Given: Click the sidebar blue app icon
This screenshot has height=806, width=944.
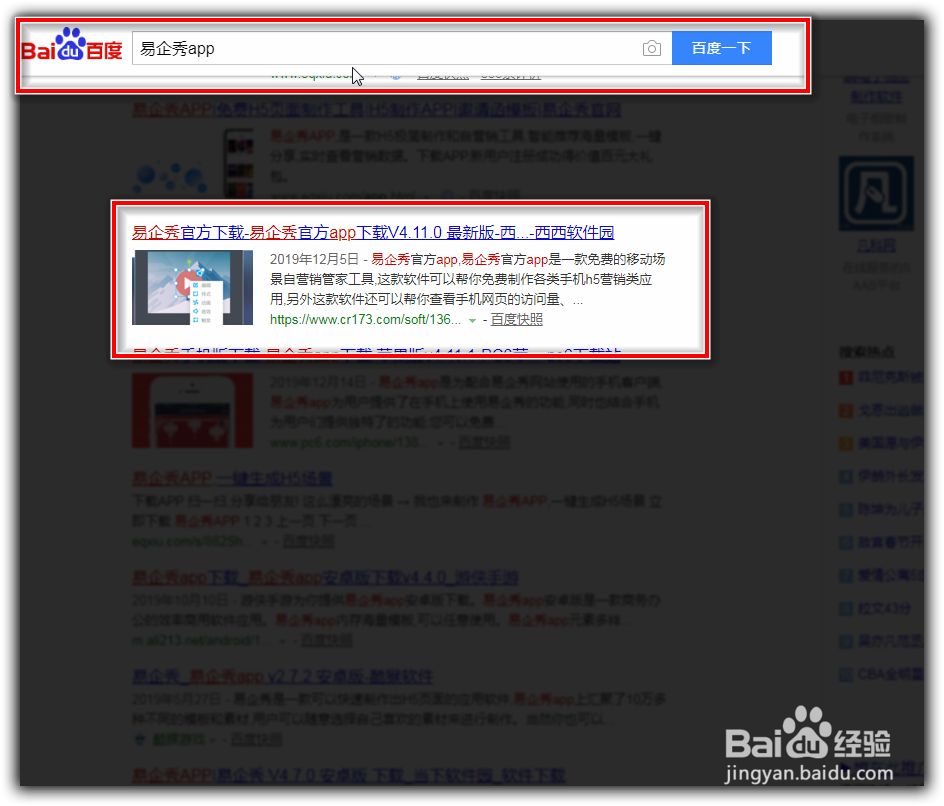Looking at the screenshot, I should 876,194.
